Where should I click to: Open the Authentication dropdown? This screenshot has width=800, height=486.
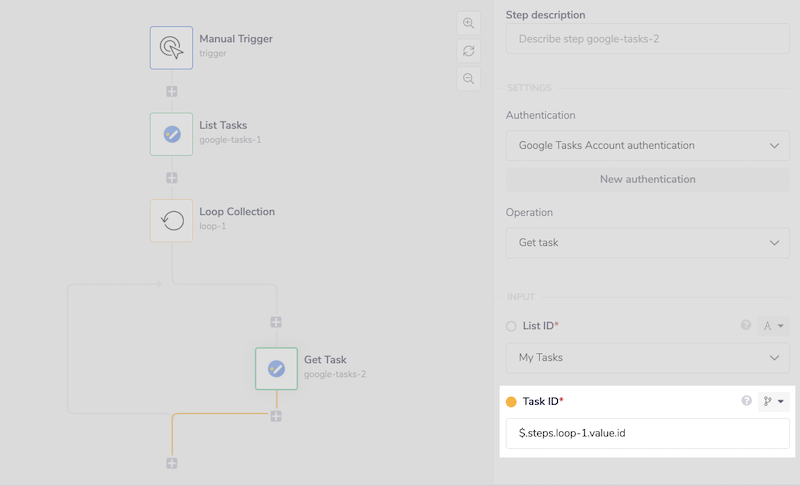647,146
